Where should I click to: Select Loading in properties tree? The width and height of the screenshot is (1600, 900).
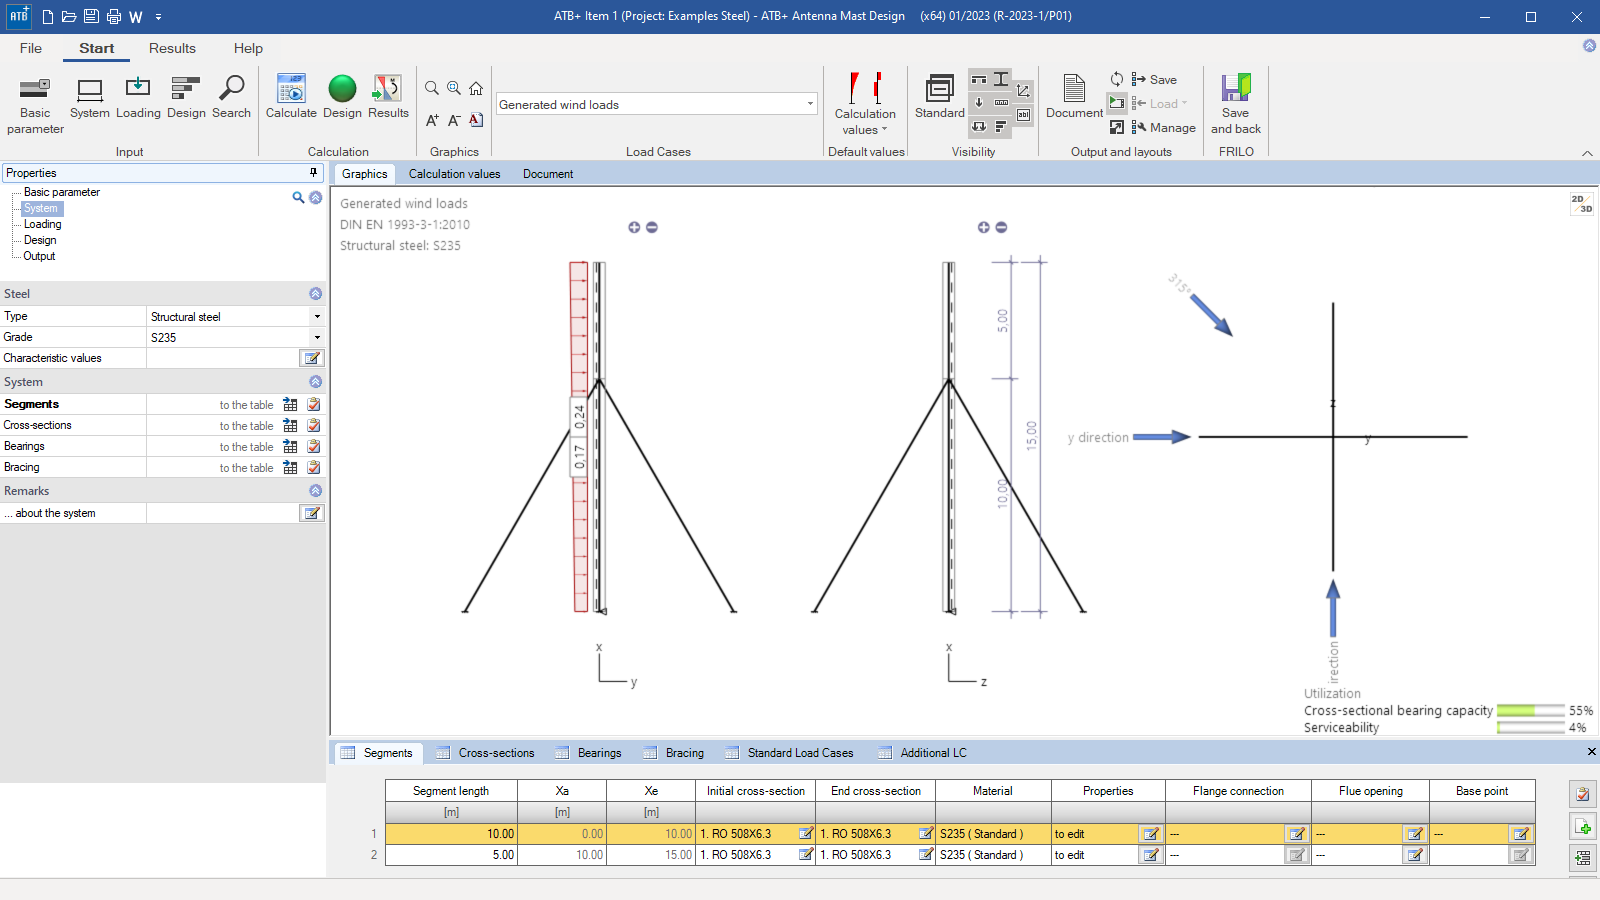click(x=42, y=224)
